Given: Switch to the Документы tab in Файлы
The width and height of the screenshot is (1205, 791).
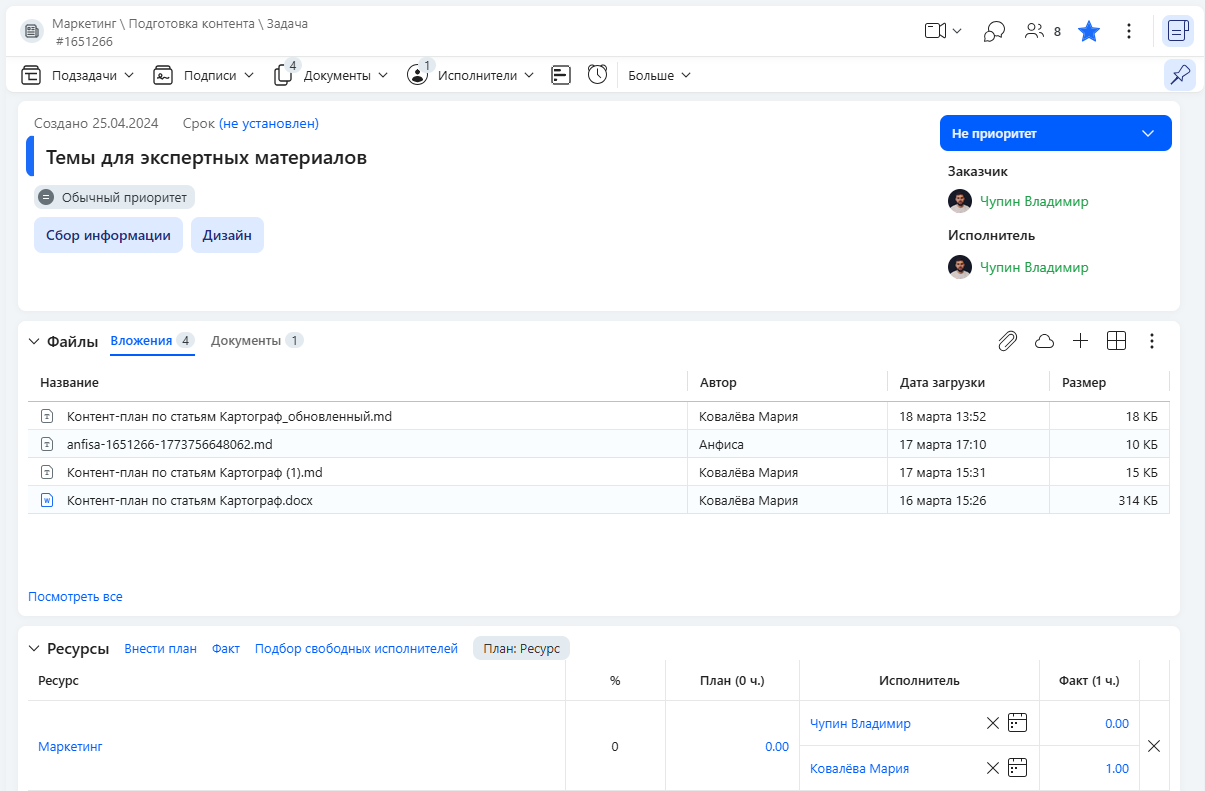Looking at the screenshot, I should coord(257,341).
